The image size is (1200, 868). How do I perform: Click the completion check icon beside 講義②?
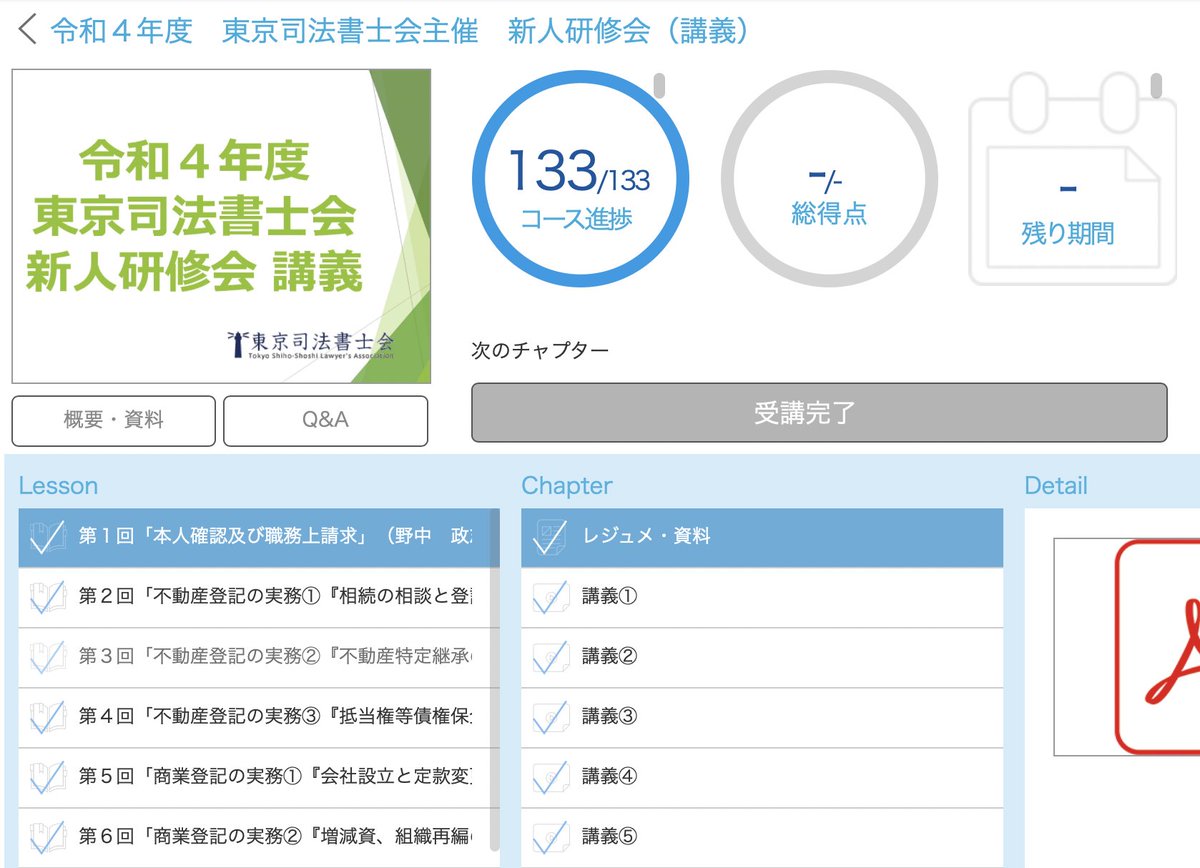(551, 656)
